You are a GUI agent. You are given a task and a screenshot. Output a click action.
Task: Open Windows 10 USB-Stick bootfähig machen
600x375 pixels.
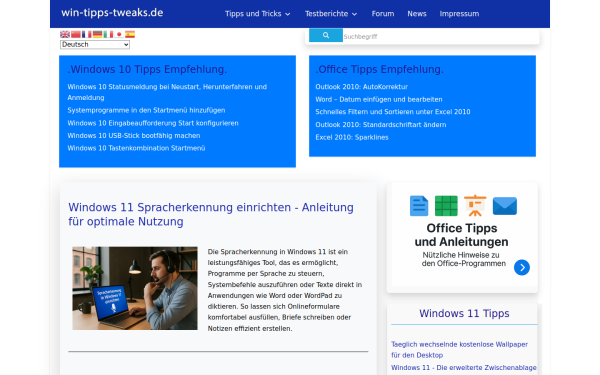(x=134, y=135)
